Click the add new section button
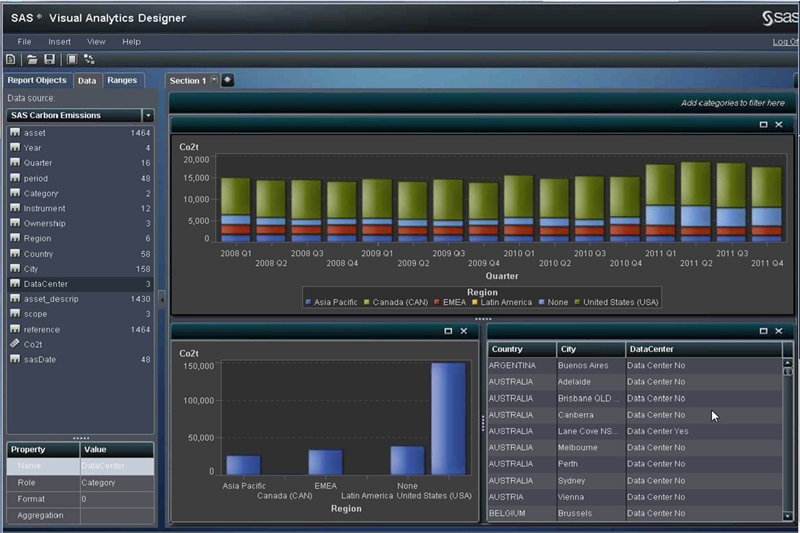Image resolution: width=800 pixels, height=533 pixels. [228, 80]
